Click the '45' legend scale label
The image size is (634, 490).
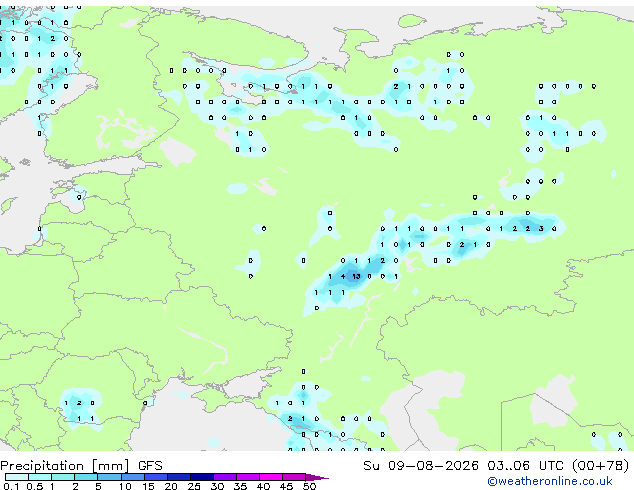click(x=286, y=486)
